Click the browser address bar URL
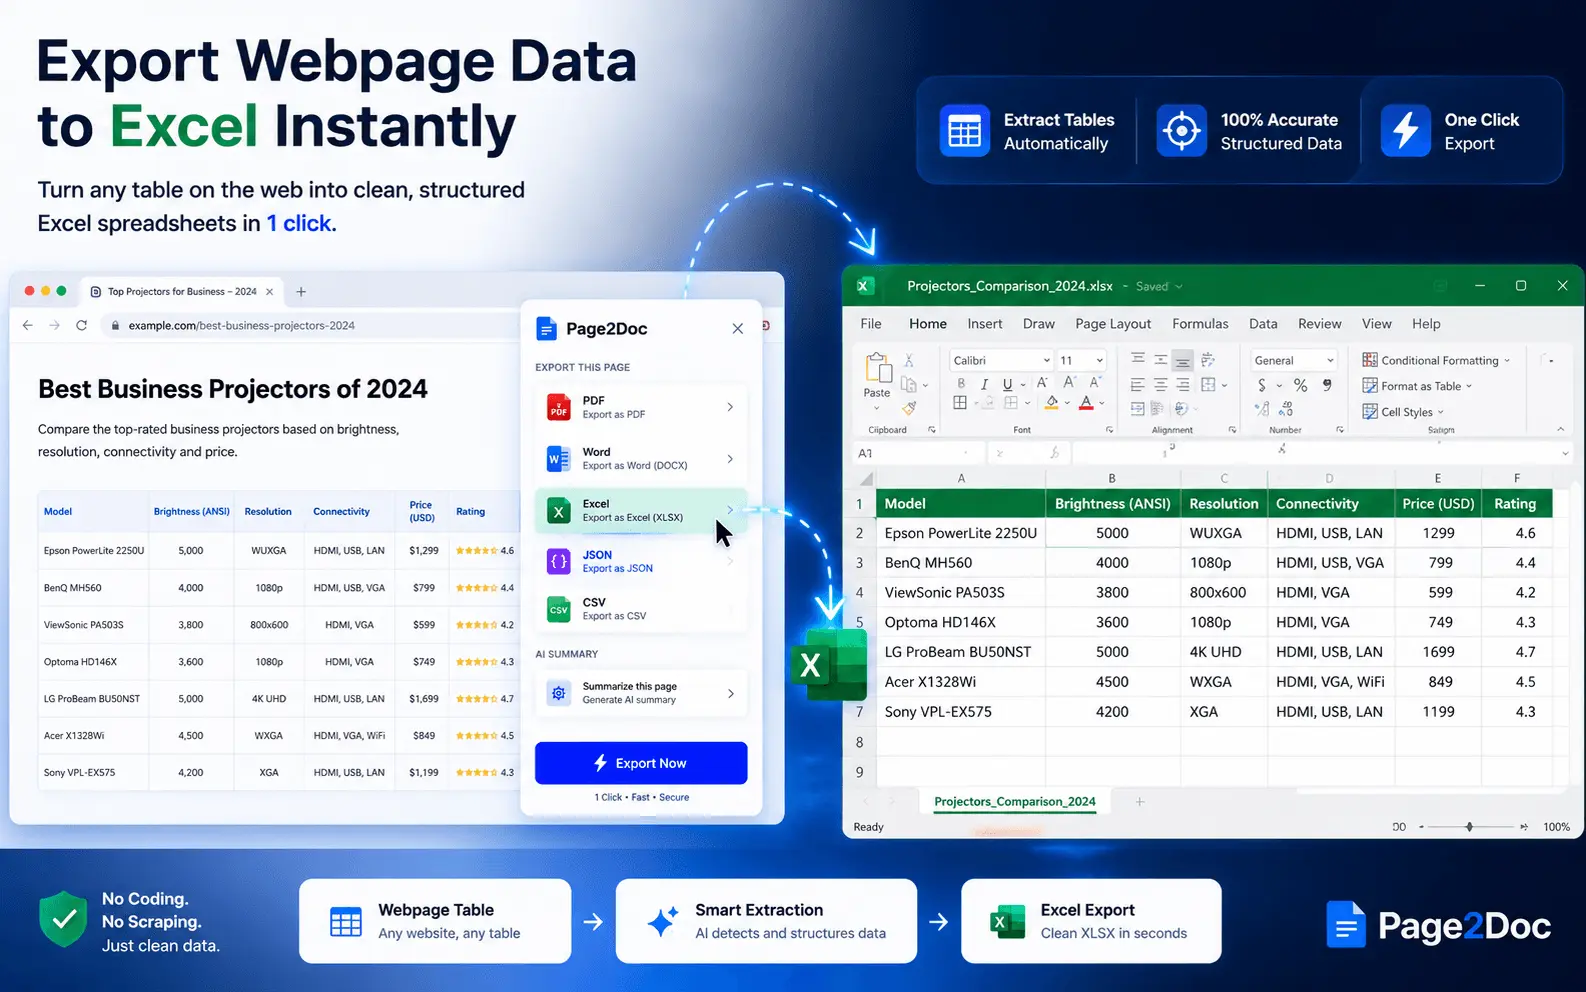The height and width of the screenshot is (992, 1586). click(x=241, y=325)
